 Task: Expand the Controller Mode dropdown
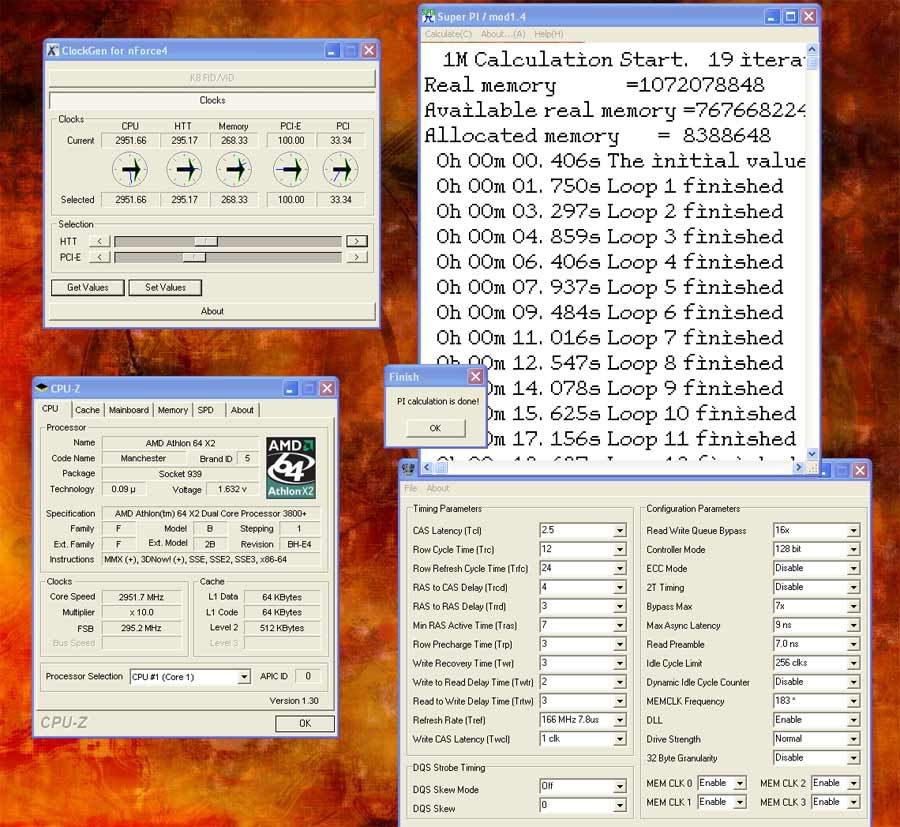tap(854, 550)
